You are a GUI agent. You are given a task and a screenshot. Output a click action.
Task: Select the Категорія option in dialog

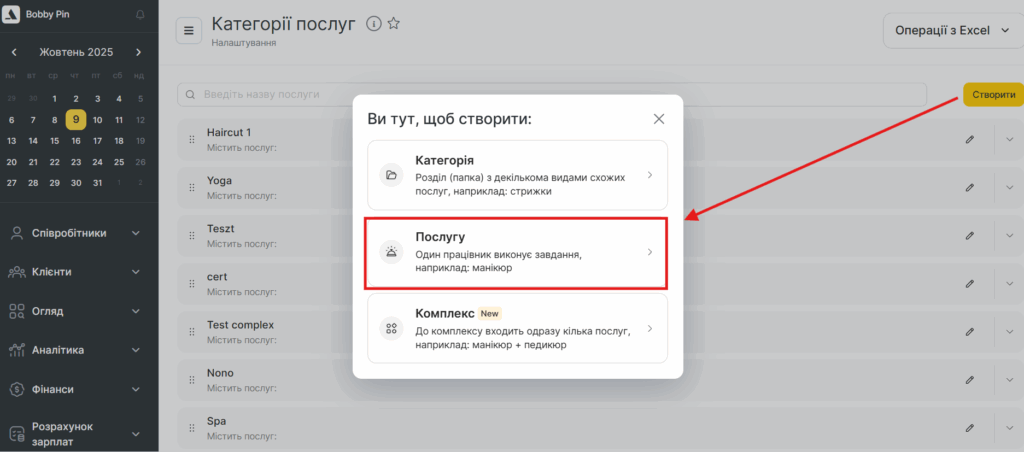(517, 175)
